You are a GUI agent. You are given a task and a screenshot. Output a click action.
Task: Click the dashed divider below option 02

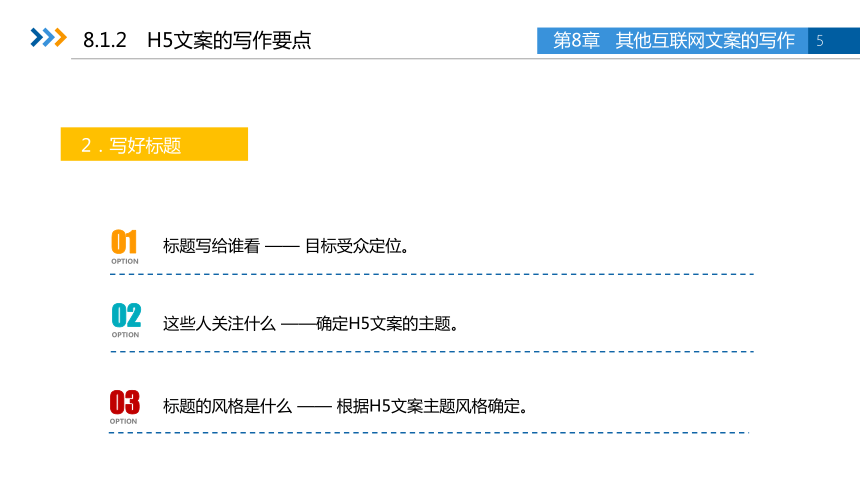(432, 351)
